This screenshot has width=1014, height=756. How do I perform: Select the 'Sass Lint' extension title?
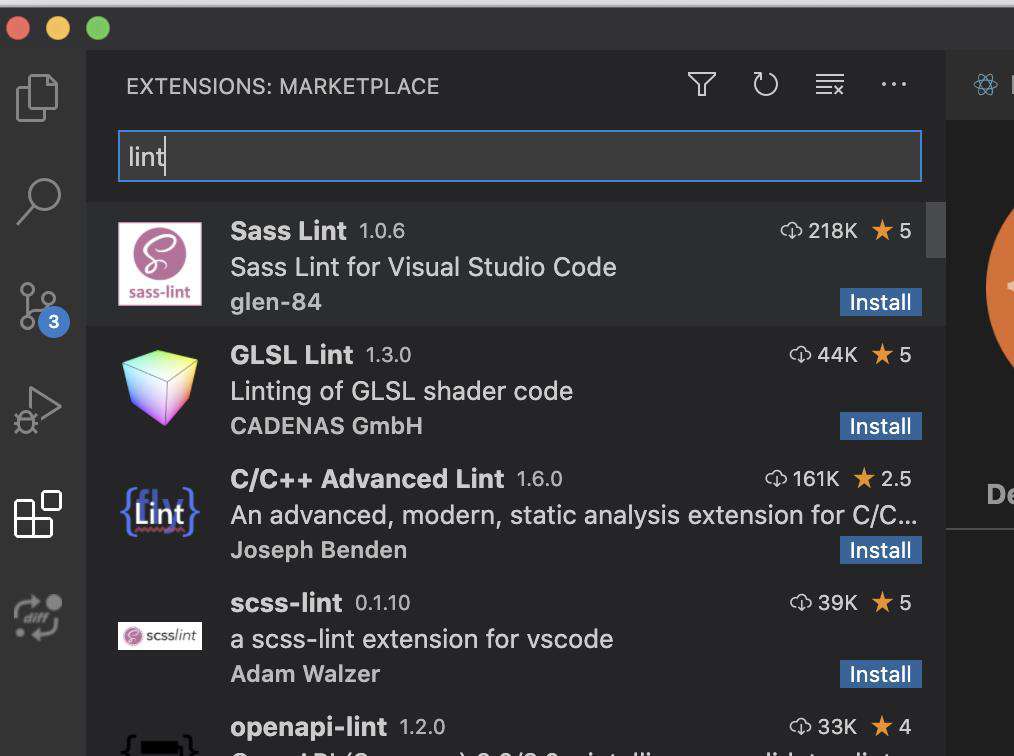(288, 231)
